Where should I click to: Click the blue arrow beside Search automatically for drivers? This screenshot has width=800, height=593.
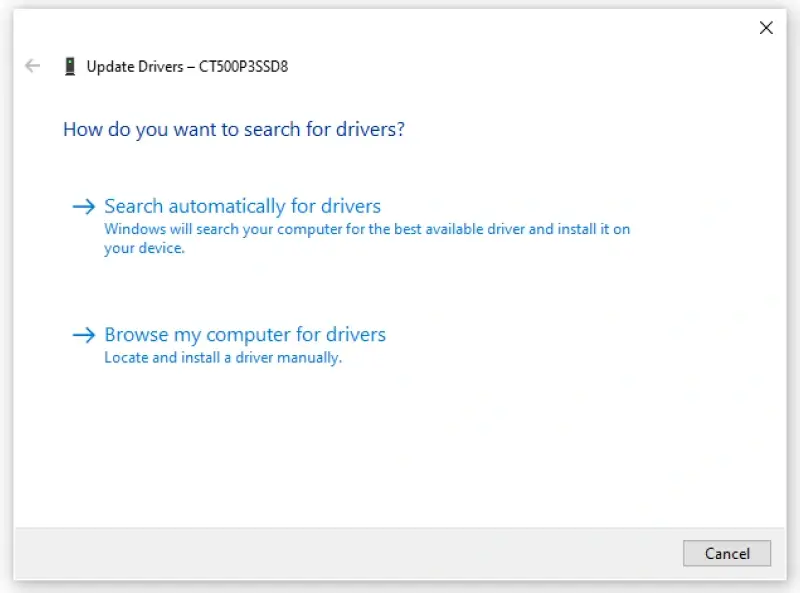(x=83, y=206)
